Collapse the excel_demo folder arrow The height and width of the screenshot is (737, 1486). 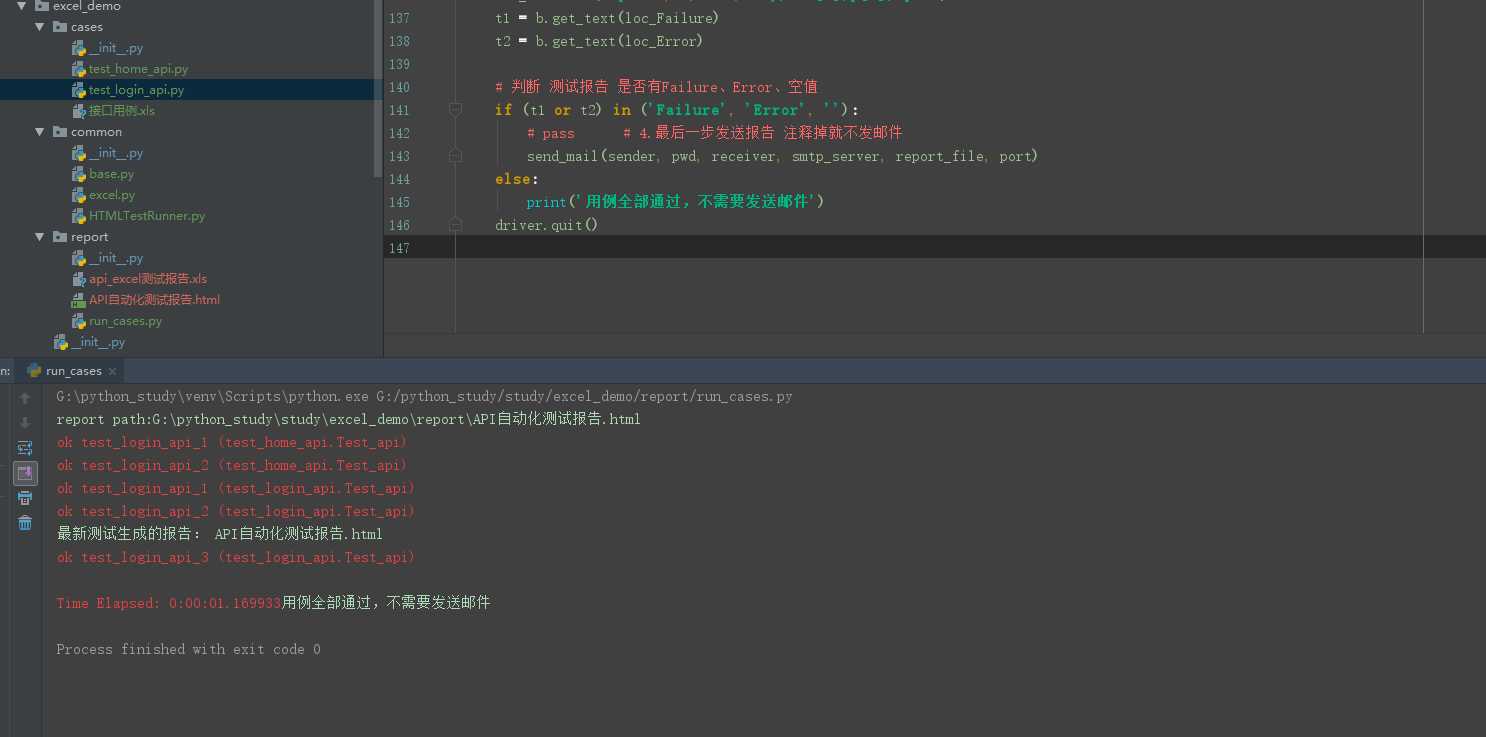tap(21, 6)
